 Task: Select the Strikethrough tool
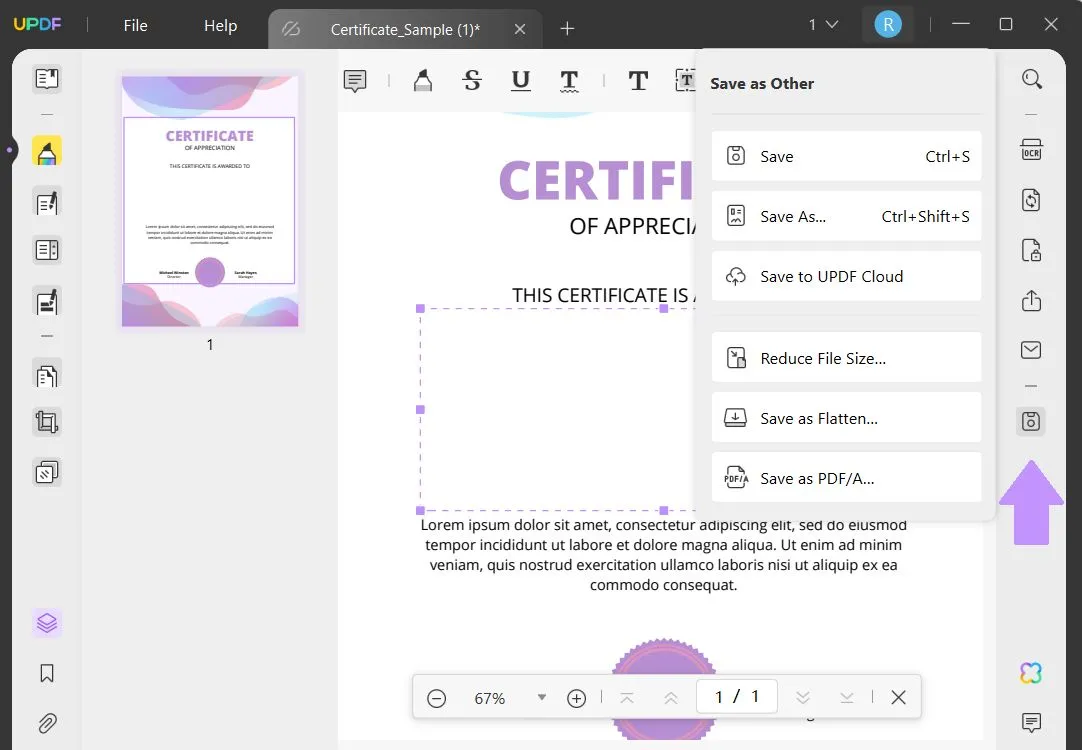pos(472,81)
